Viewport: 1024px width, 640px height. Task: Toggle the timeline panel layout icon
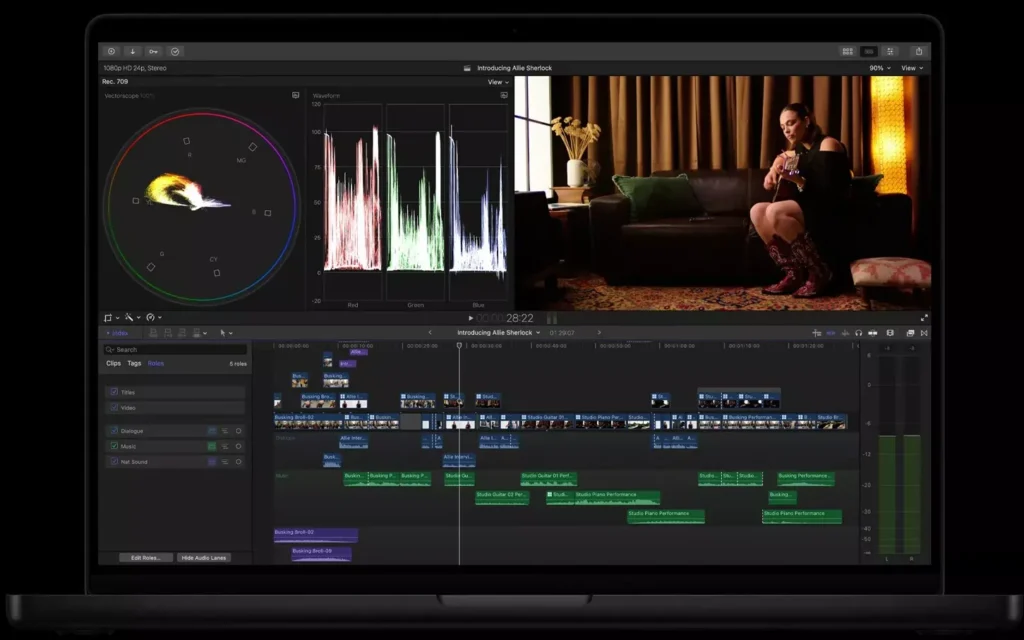coord(869,51)
